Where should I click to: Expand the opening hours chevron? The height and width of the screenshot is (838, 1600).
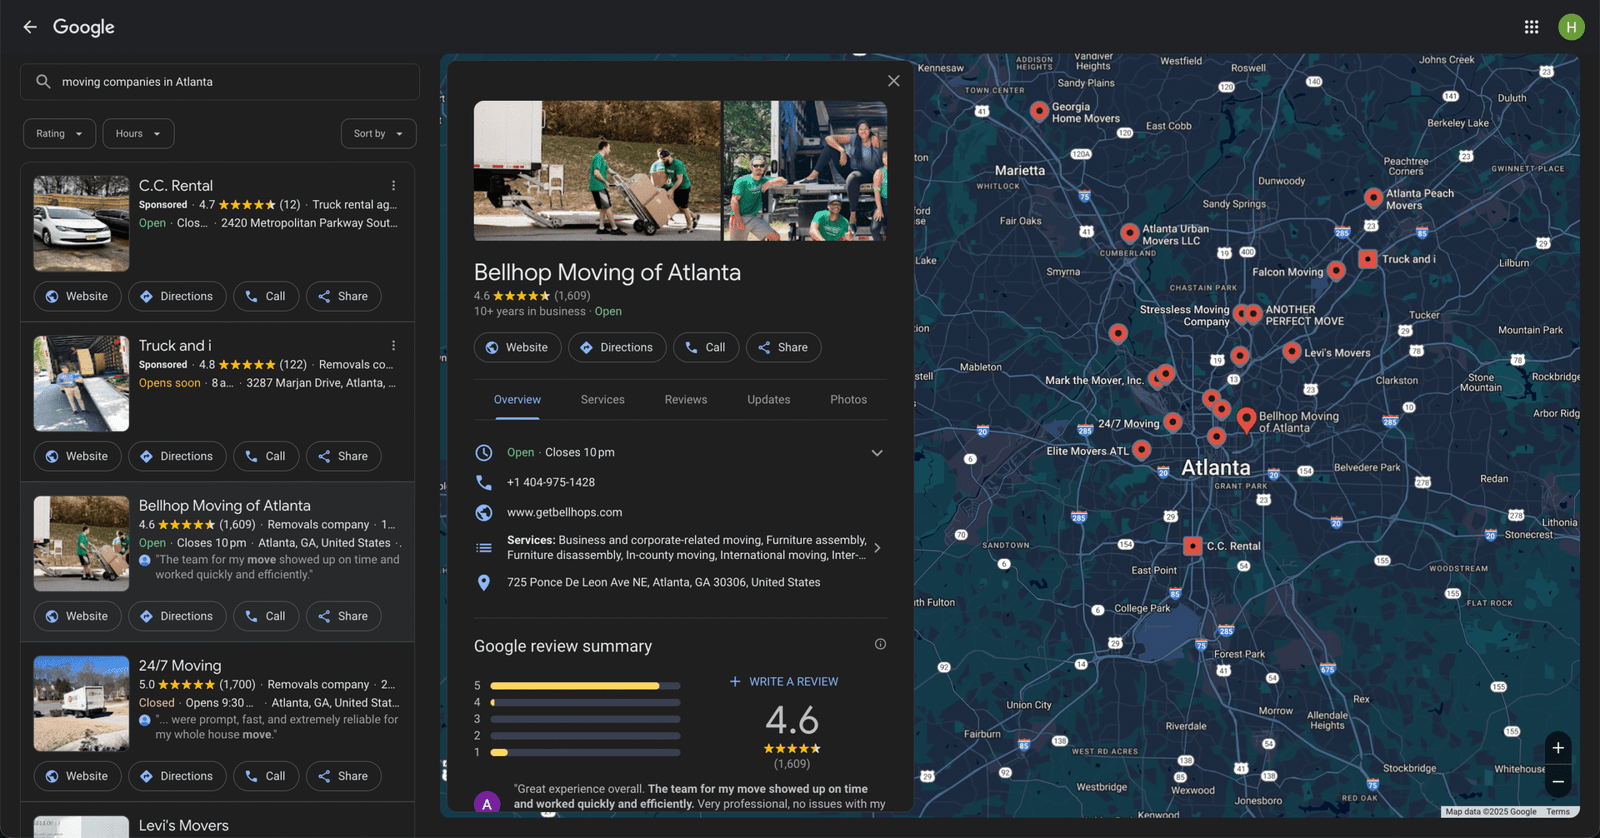[877, 453]
